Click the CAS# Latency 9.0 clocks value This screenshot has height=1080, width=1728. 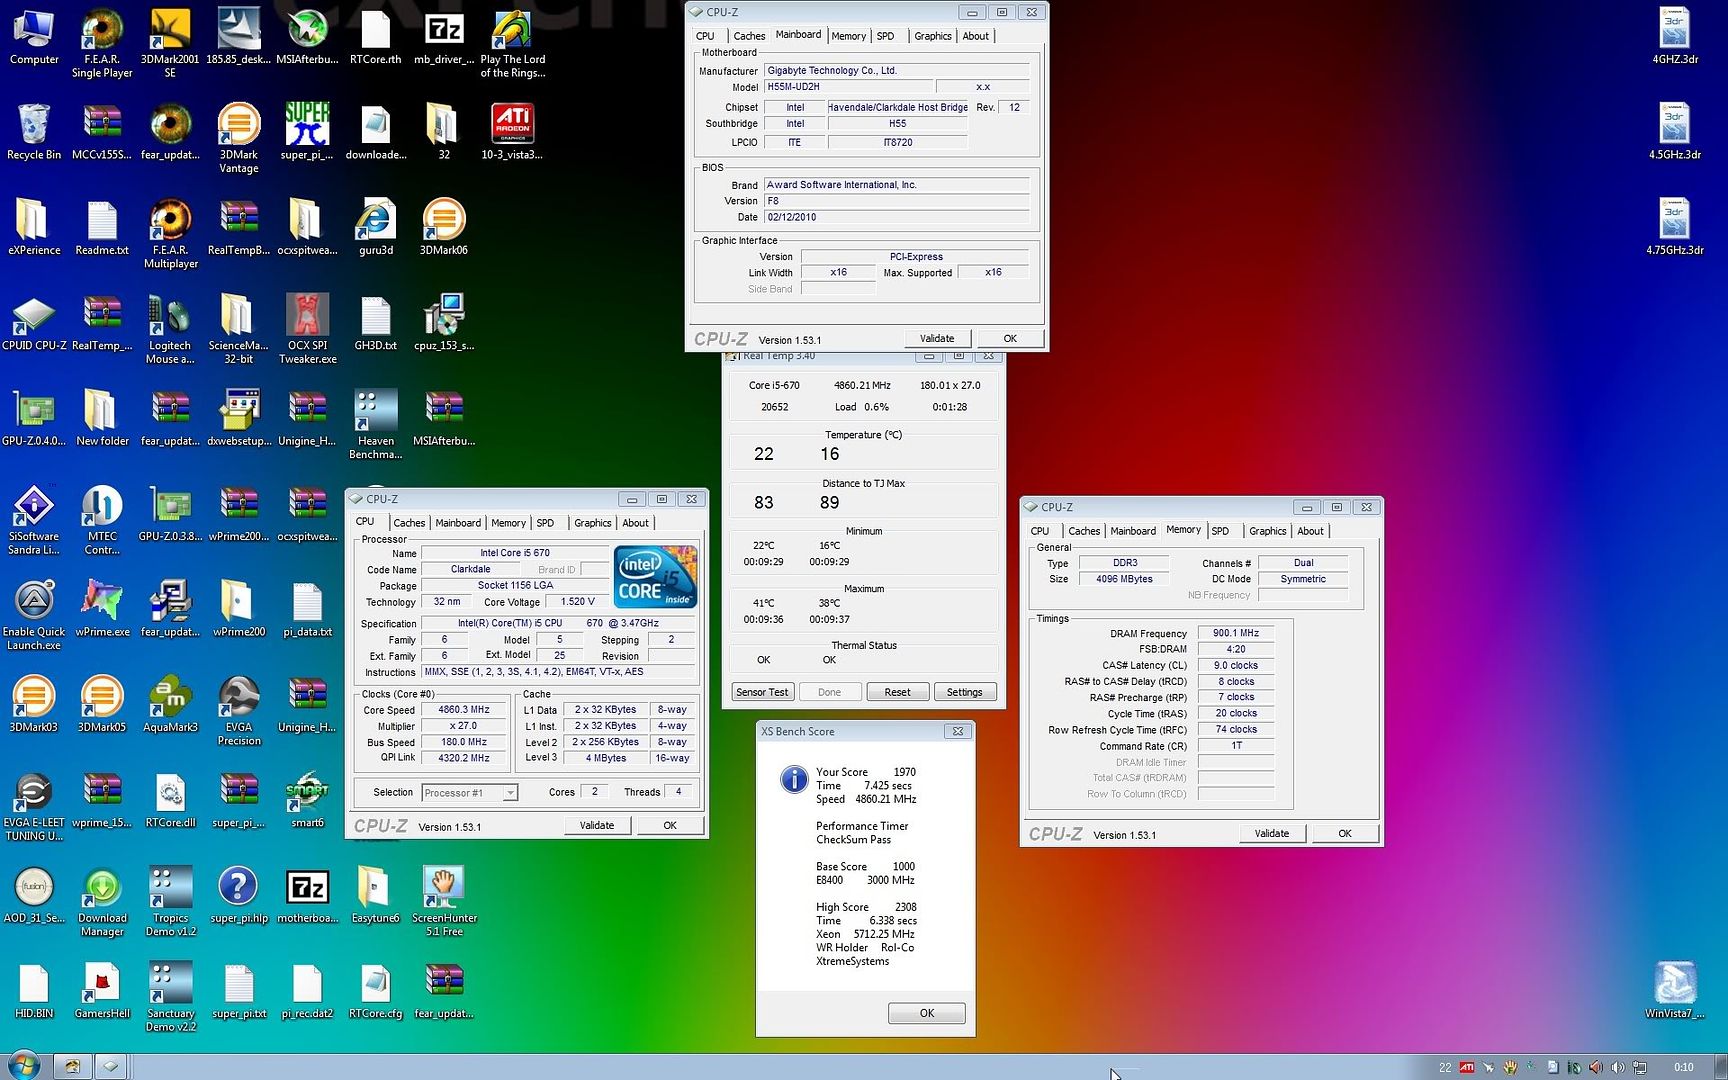1236,665
